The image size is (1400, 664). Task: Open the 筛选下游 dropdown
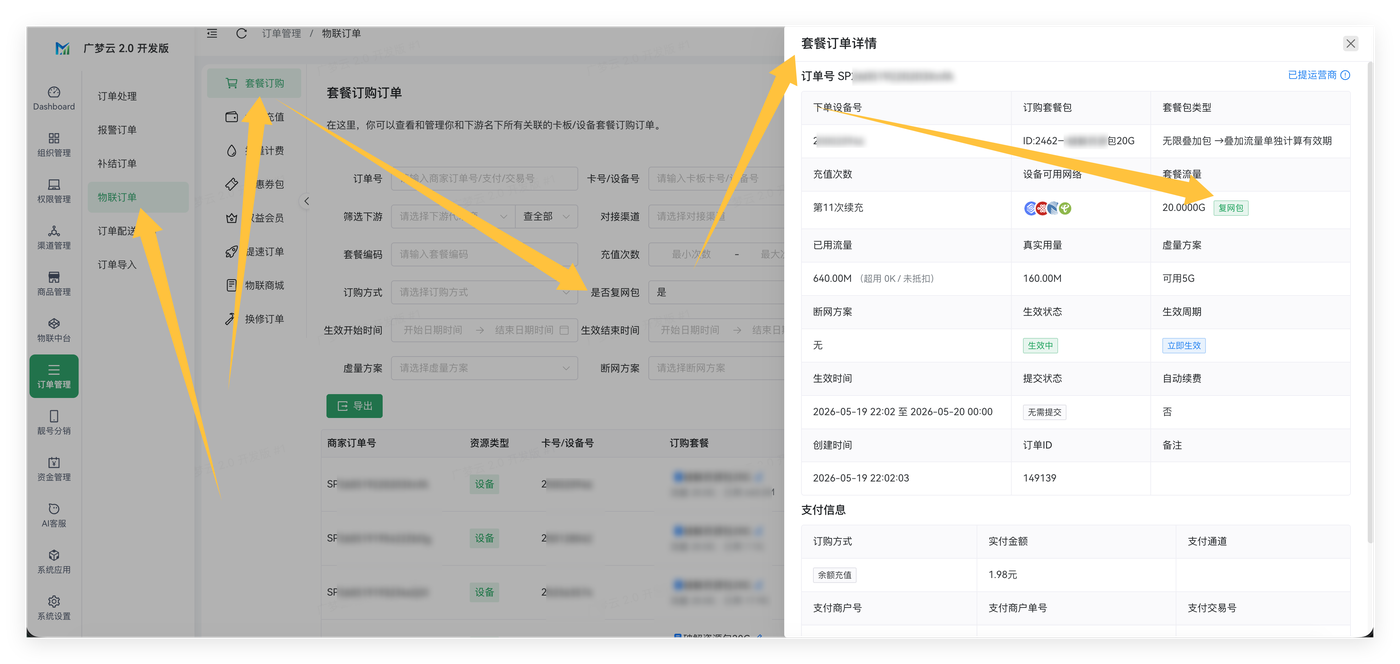tap(453, 216)
